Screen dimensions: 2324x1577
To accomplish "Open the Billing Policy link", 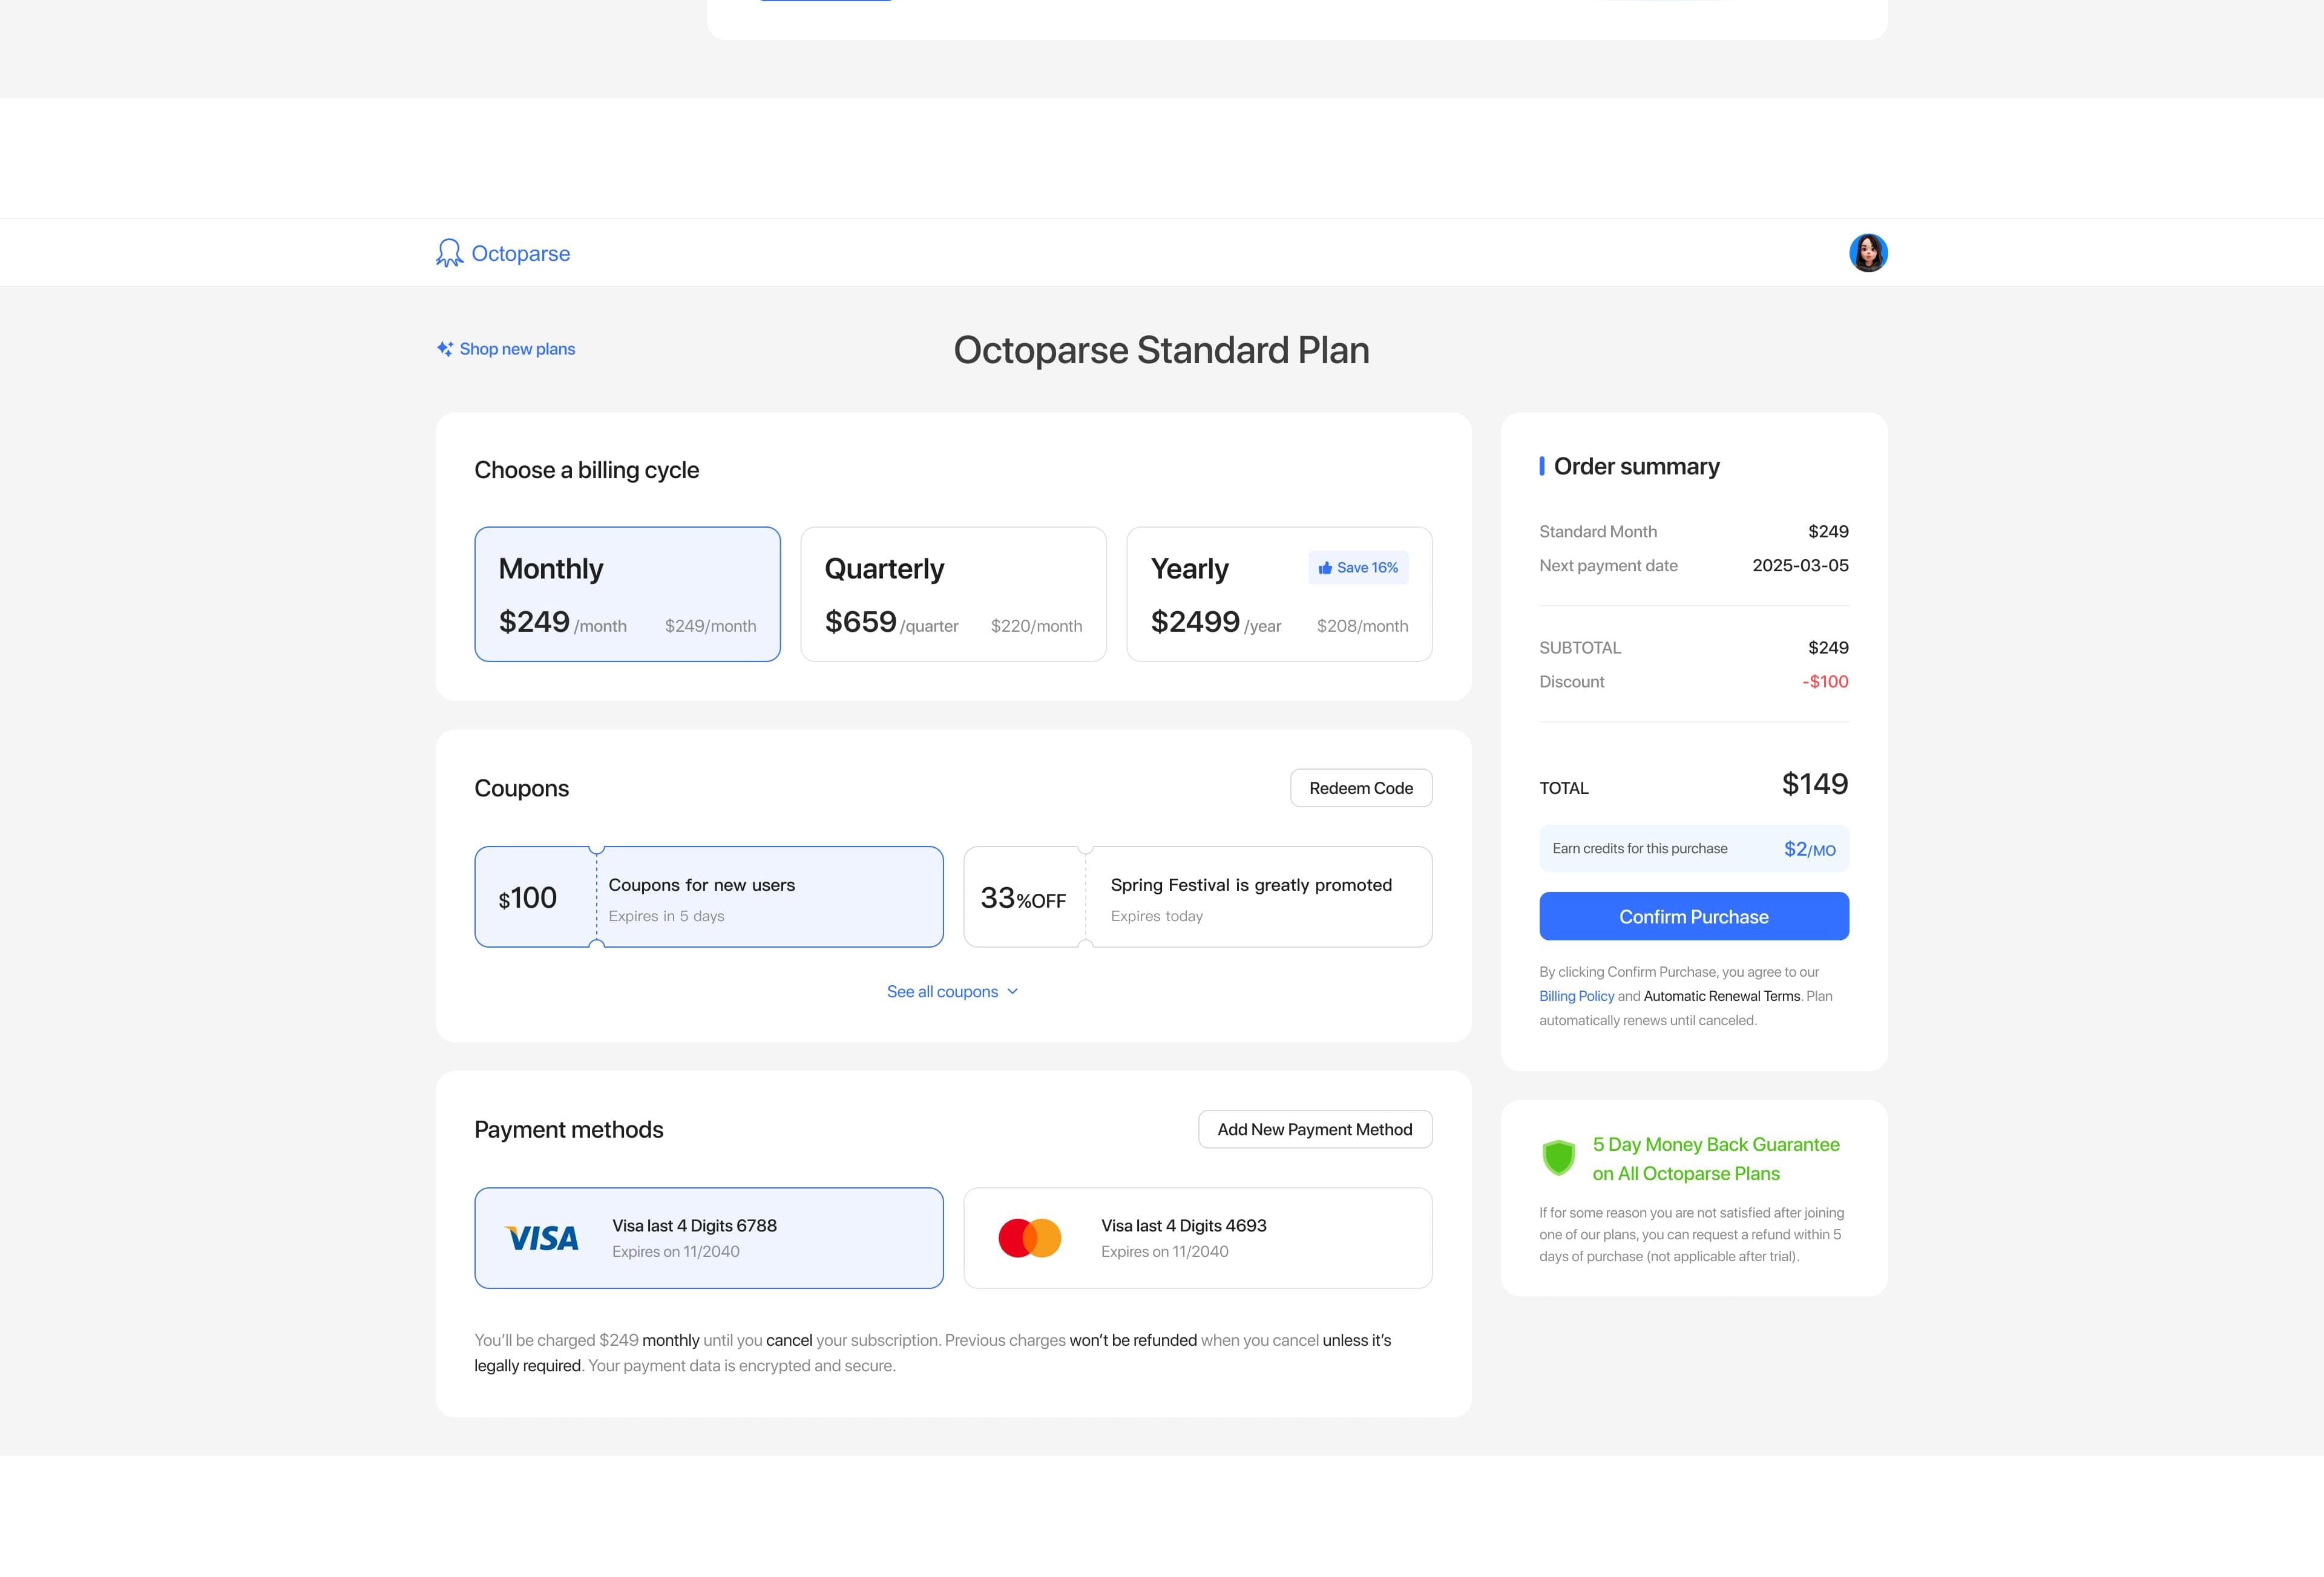I will click(1577, 996).
